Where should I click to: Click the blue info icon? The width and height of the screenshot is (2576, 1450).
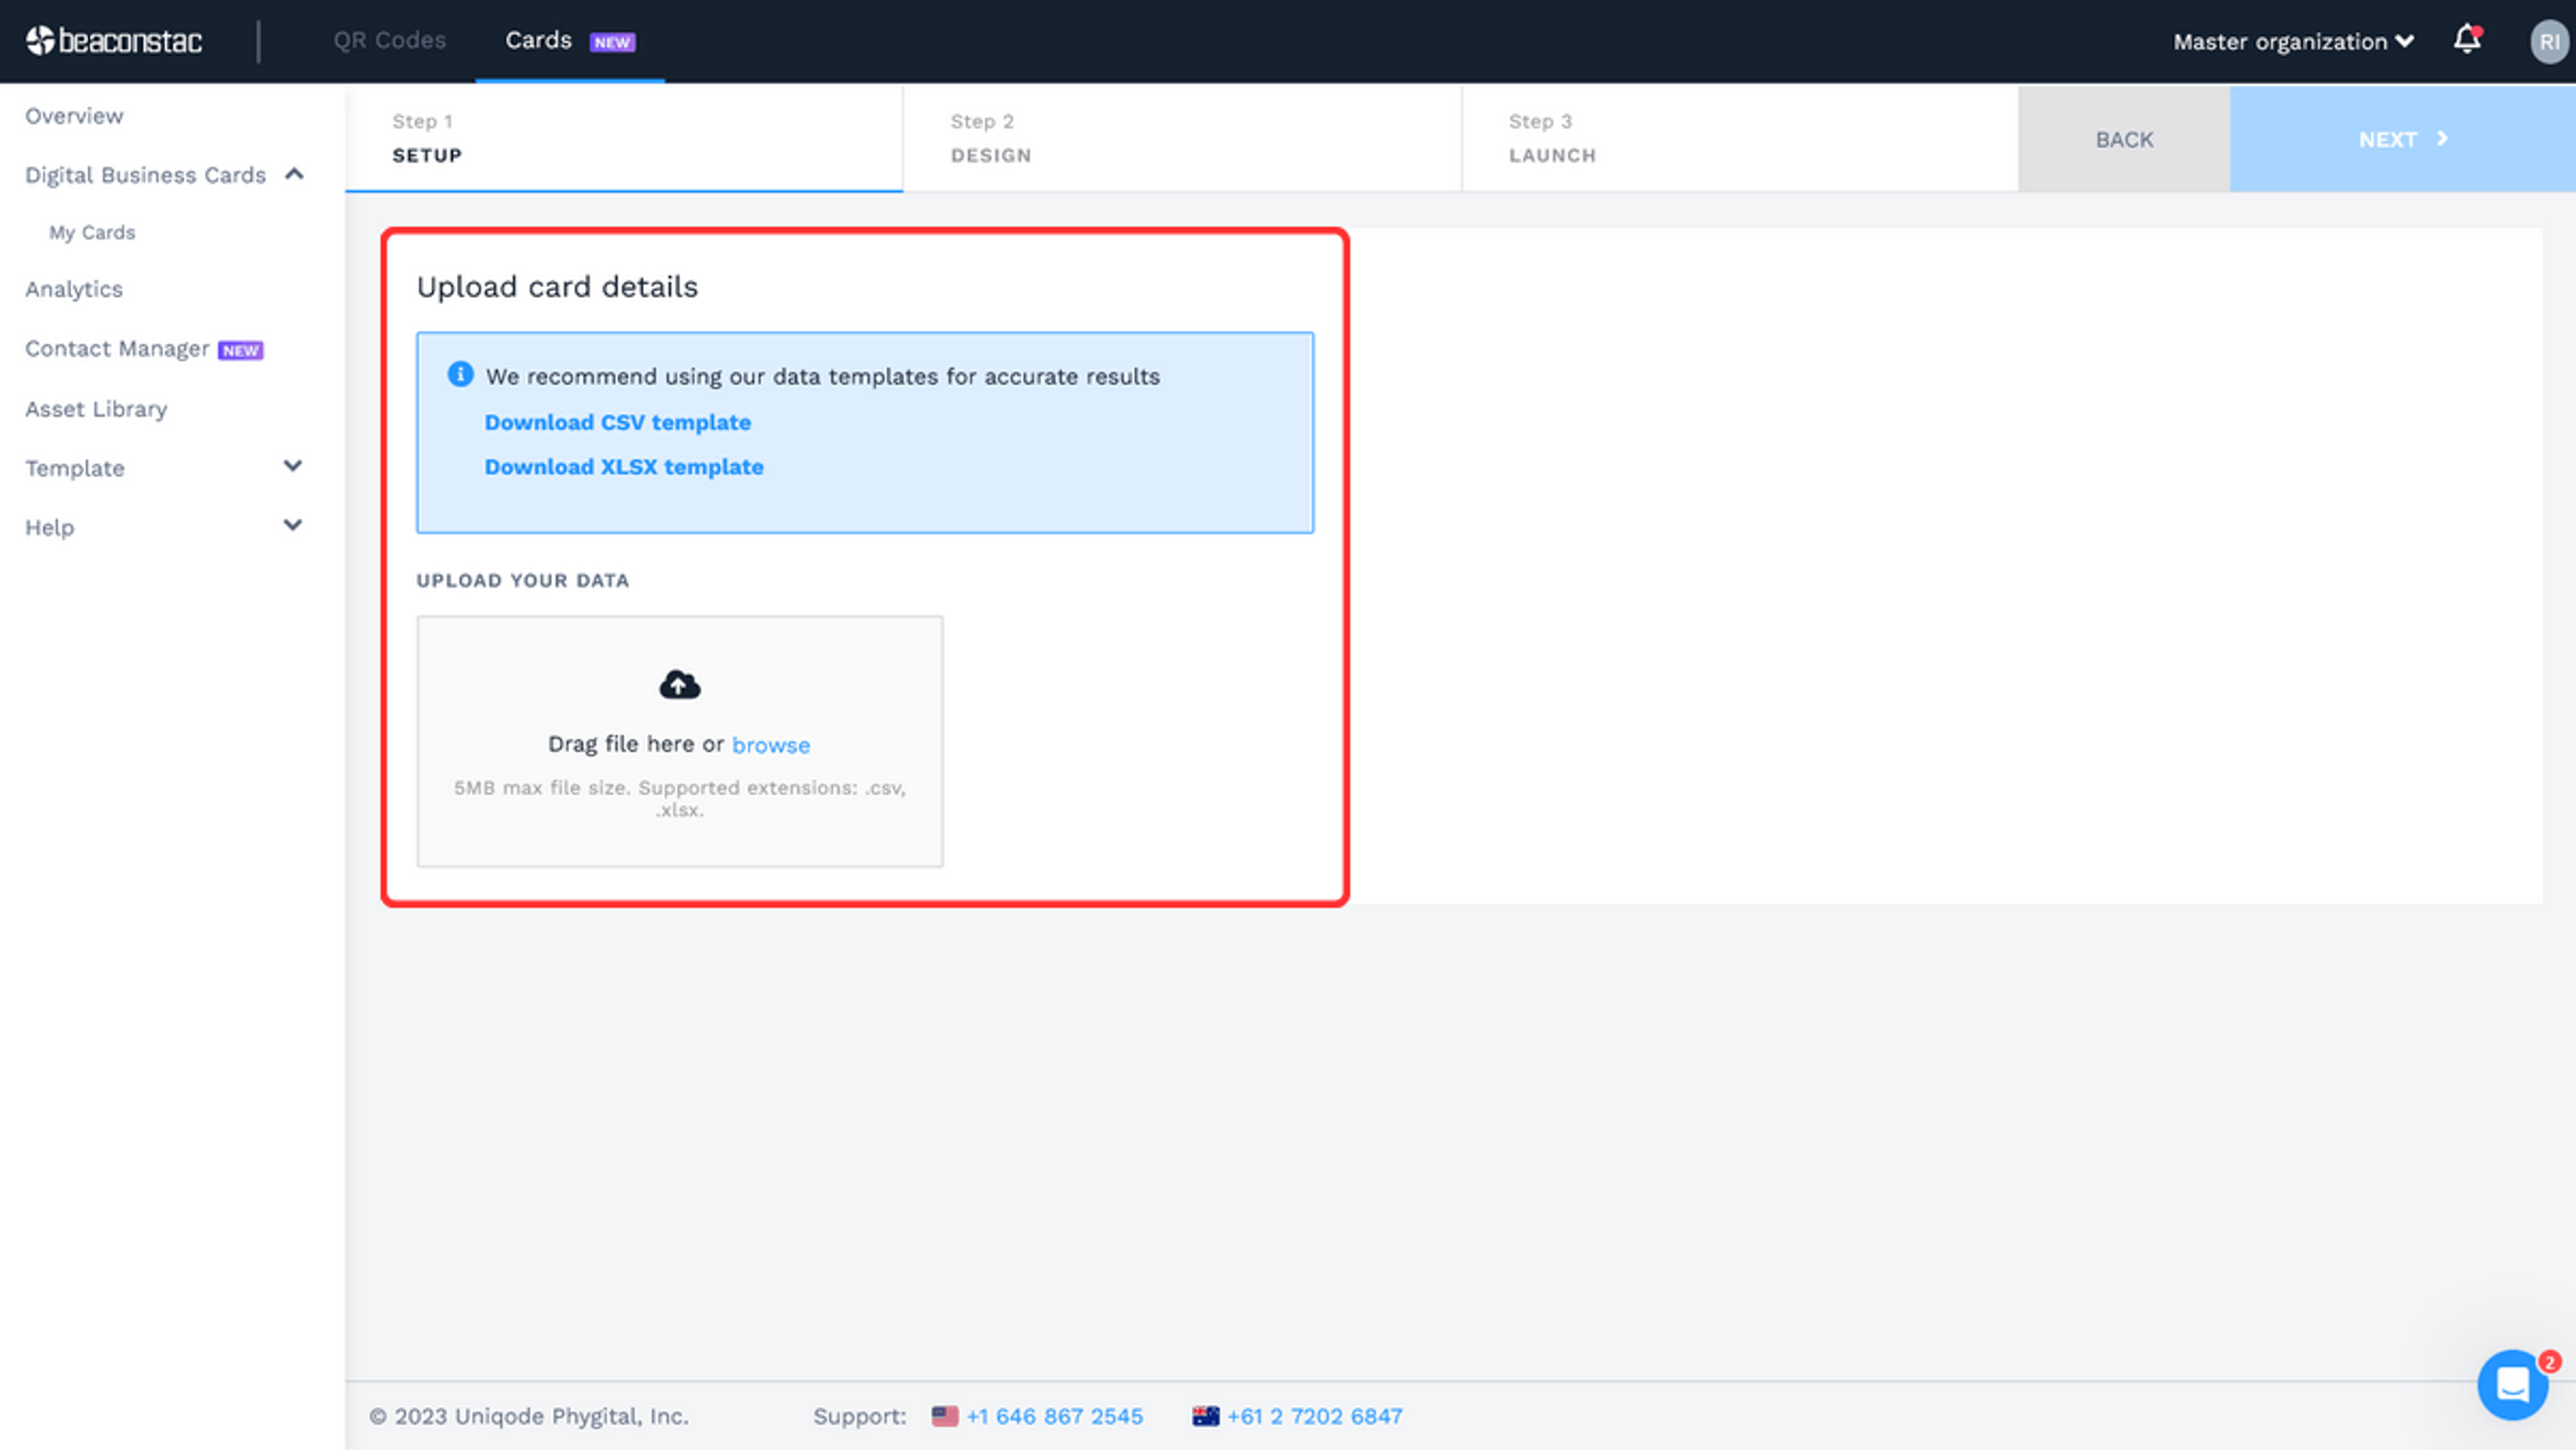tap(460, 374)
